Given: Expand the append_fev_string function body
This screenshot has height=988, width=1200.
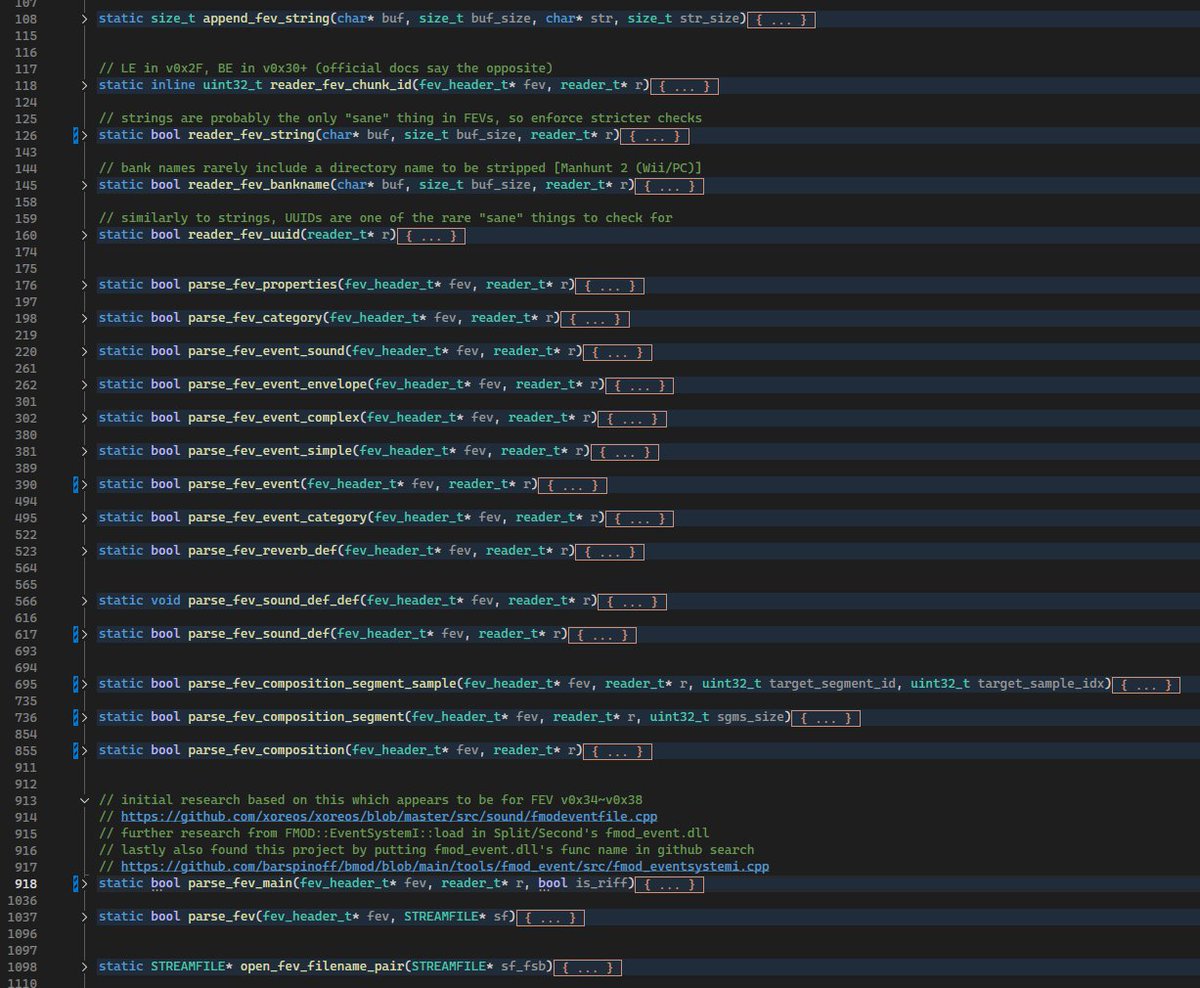Looking at the screenshot, I should pyautogui.click(x=84, y=18).
